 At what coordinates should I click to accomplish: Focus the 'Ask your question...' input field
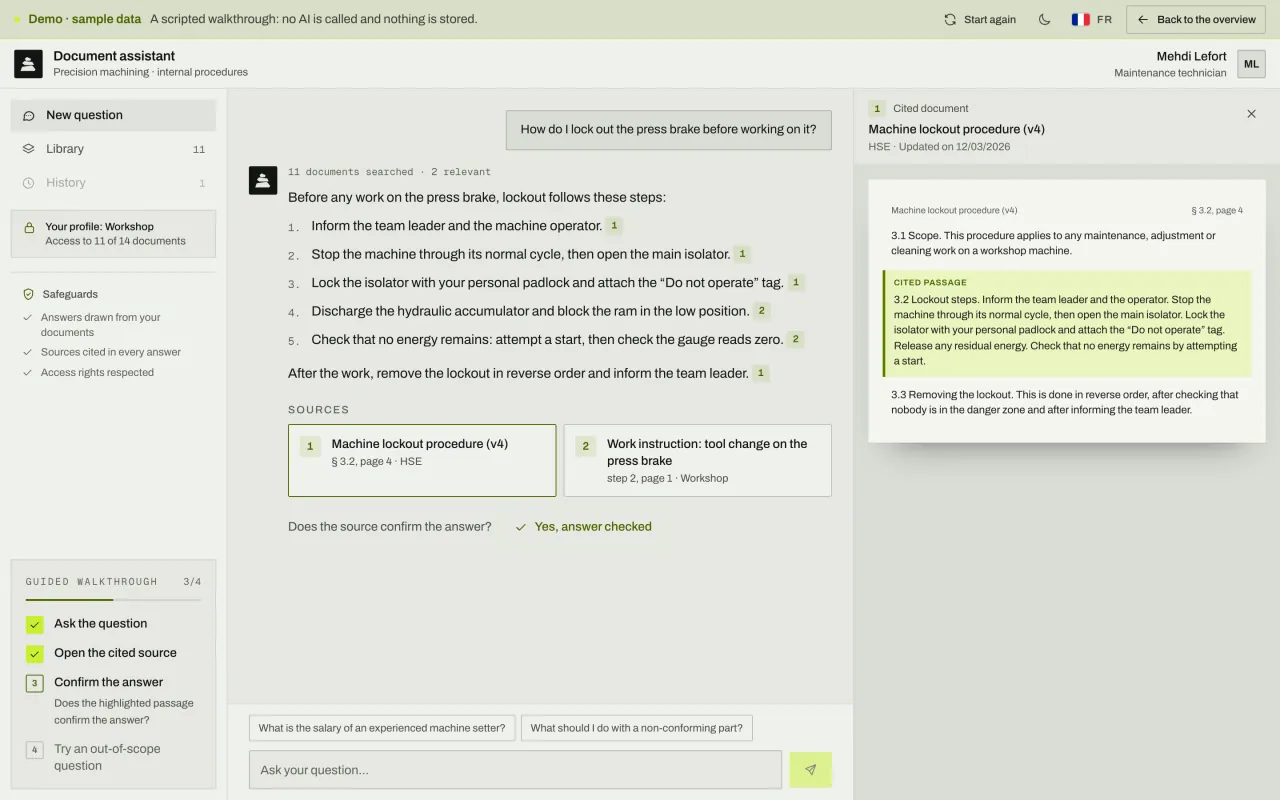(x=515, y=770)
